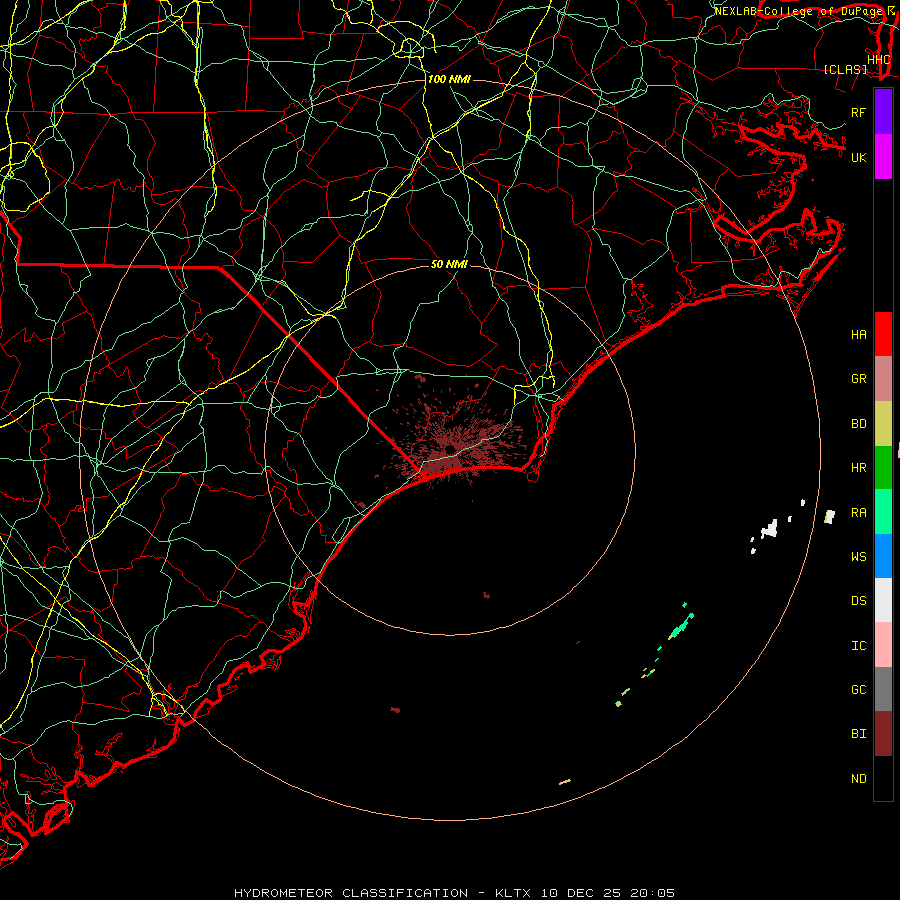Viewport: 900px width, 900px height.
Task: Click the HHC product label
Action: (878, 59)
